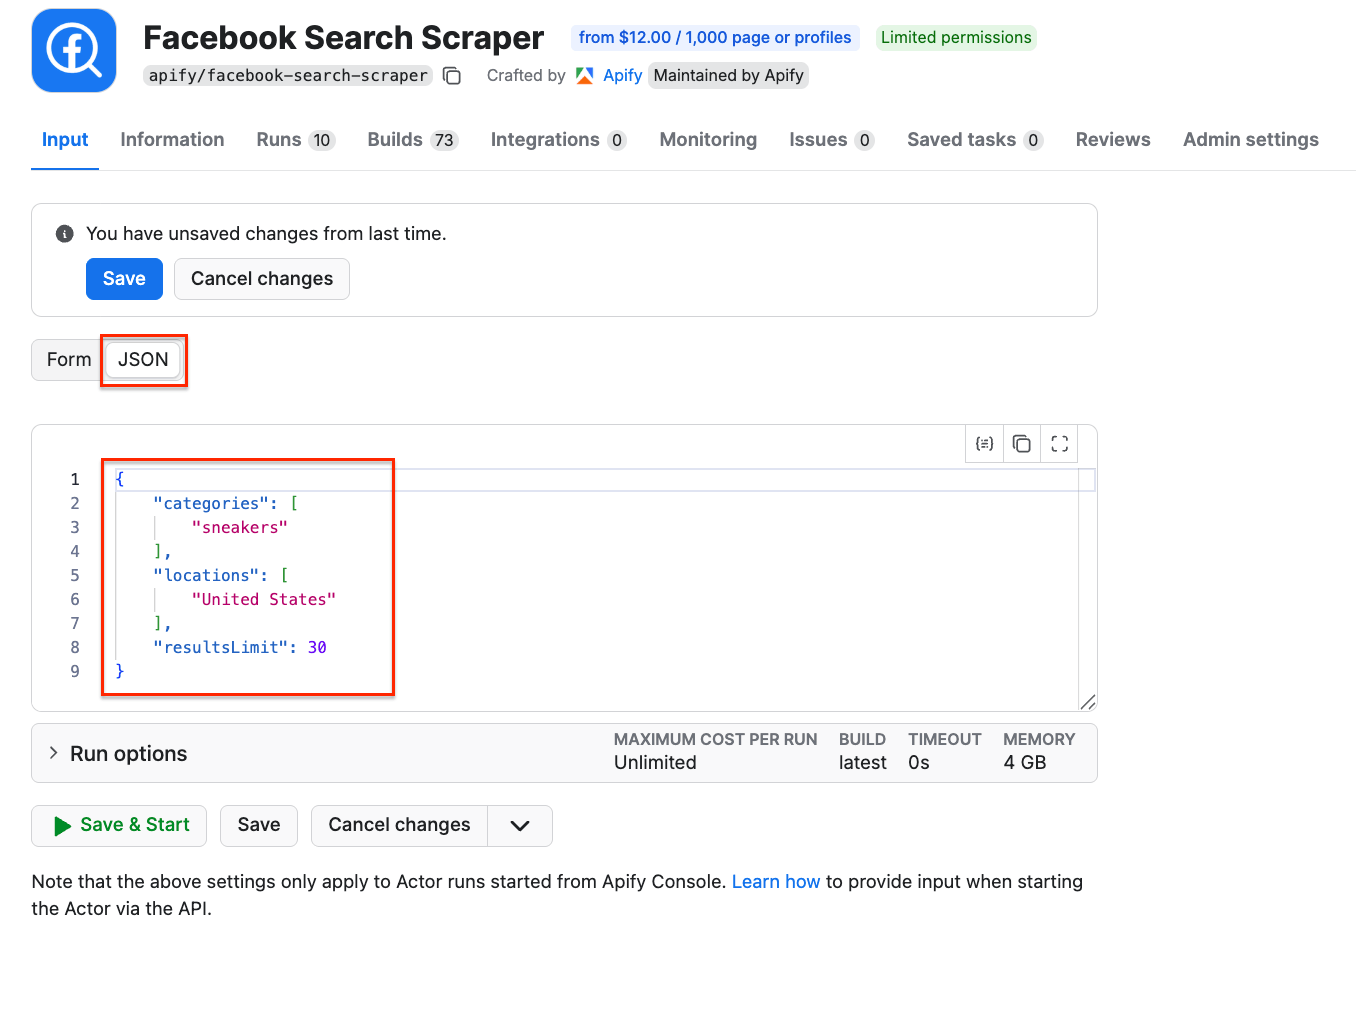Click the Apify logo next to Crafted by
The width and height of the screenshot is (1356, 1014).
(x=584, y=75)
